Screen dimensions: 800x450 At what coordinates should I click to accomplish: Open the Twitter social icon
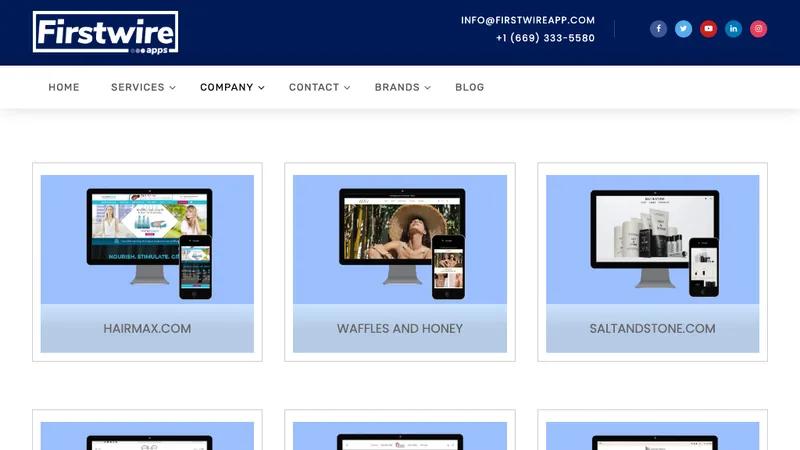pyautogui.click(x=683, y=29)
